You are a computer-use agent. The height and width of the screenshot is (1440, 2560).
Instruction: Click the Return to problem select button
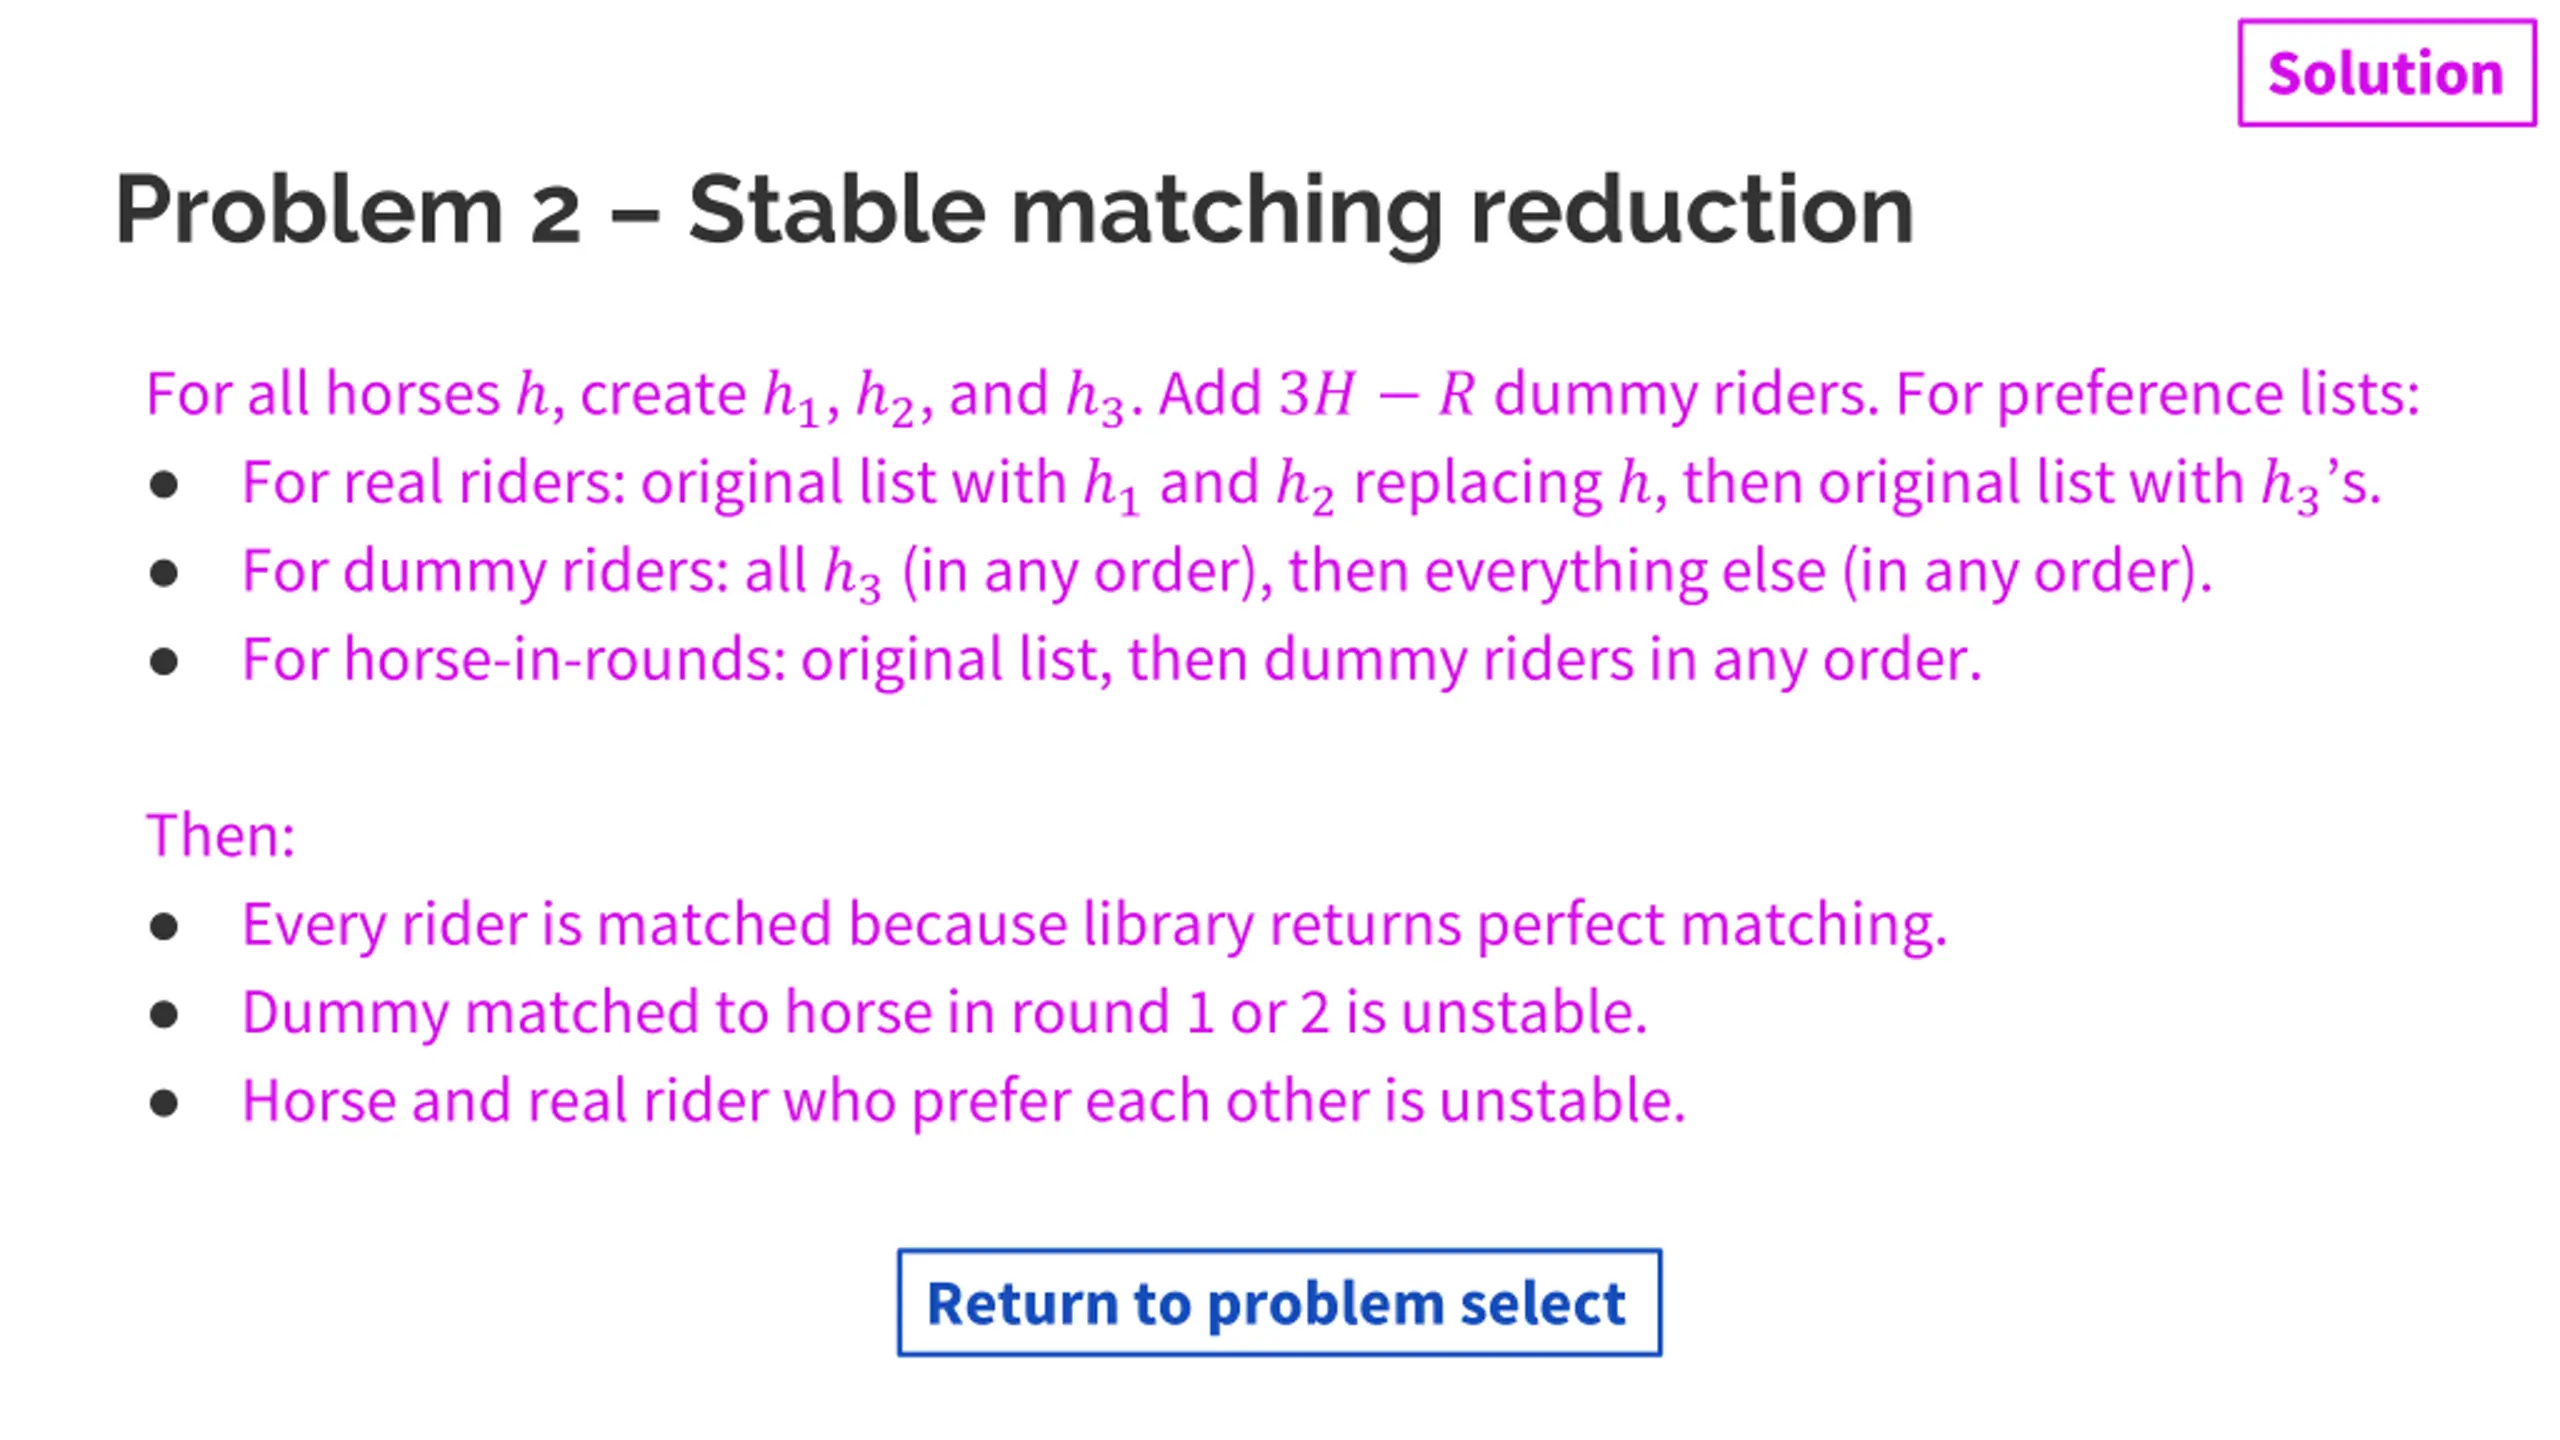coord(1279,1302)
